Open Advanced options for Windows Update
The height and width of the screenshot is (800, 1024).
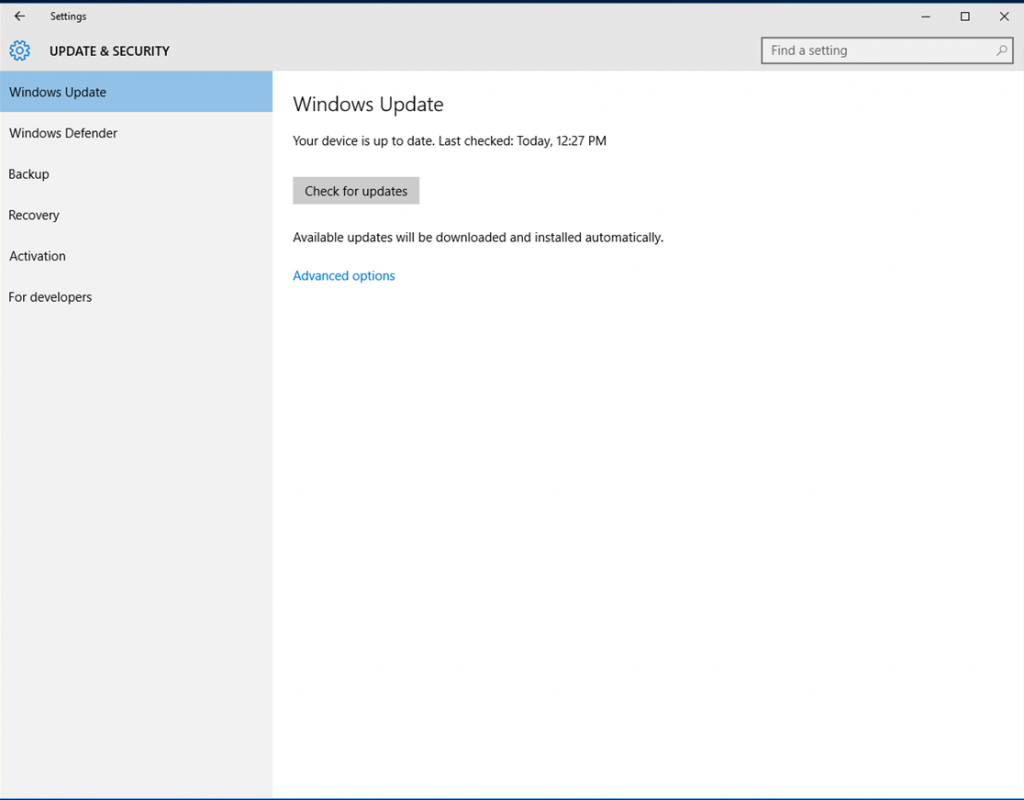tap(344, 275)
